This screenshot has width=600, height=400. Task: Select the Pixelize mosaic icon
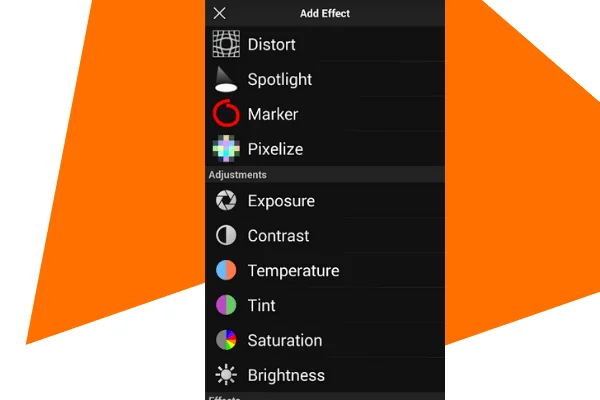(x=226, y=148)
